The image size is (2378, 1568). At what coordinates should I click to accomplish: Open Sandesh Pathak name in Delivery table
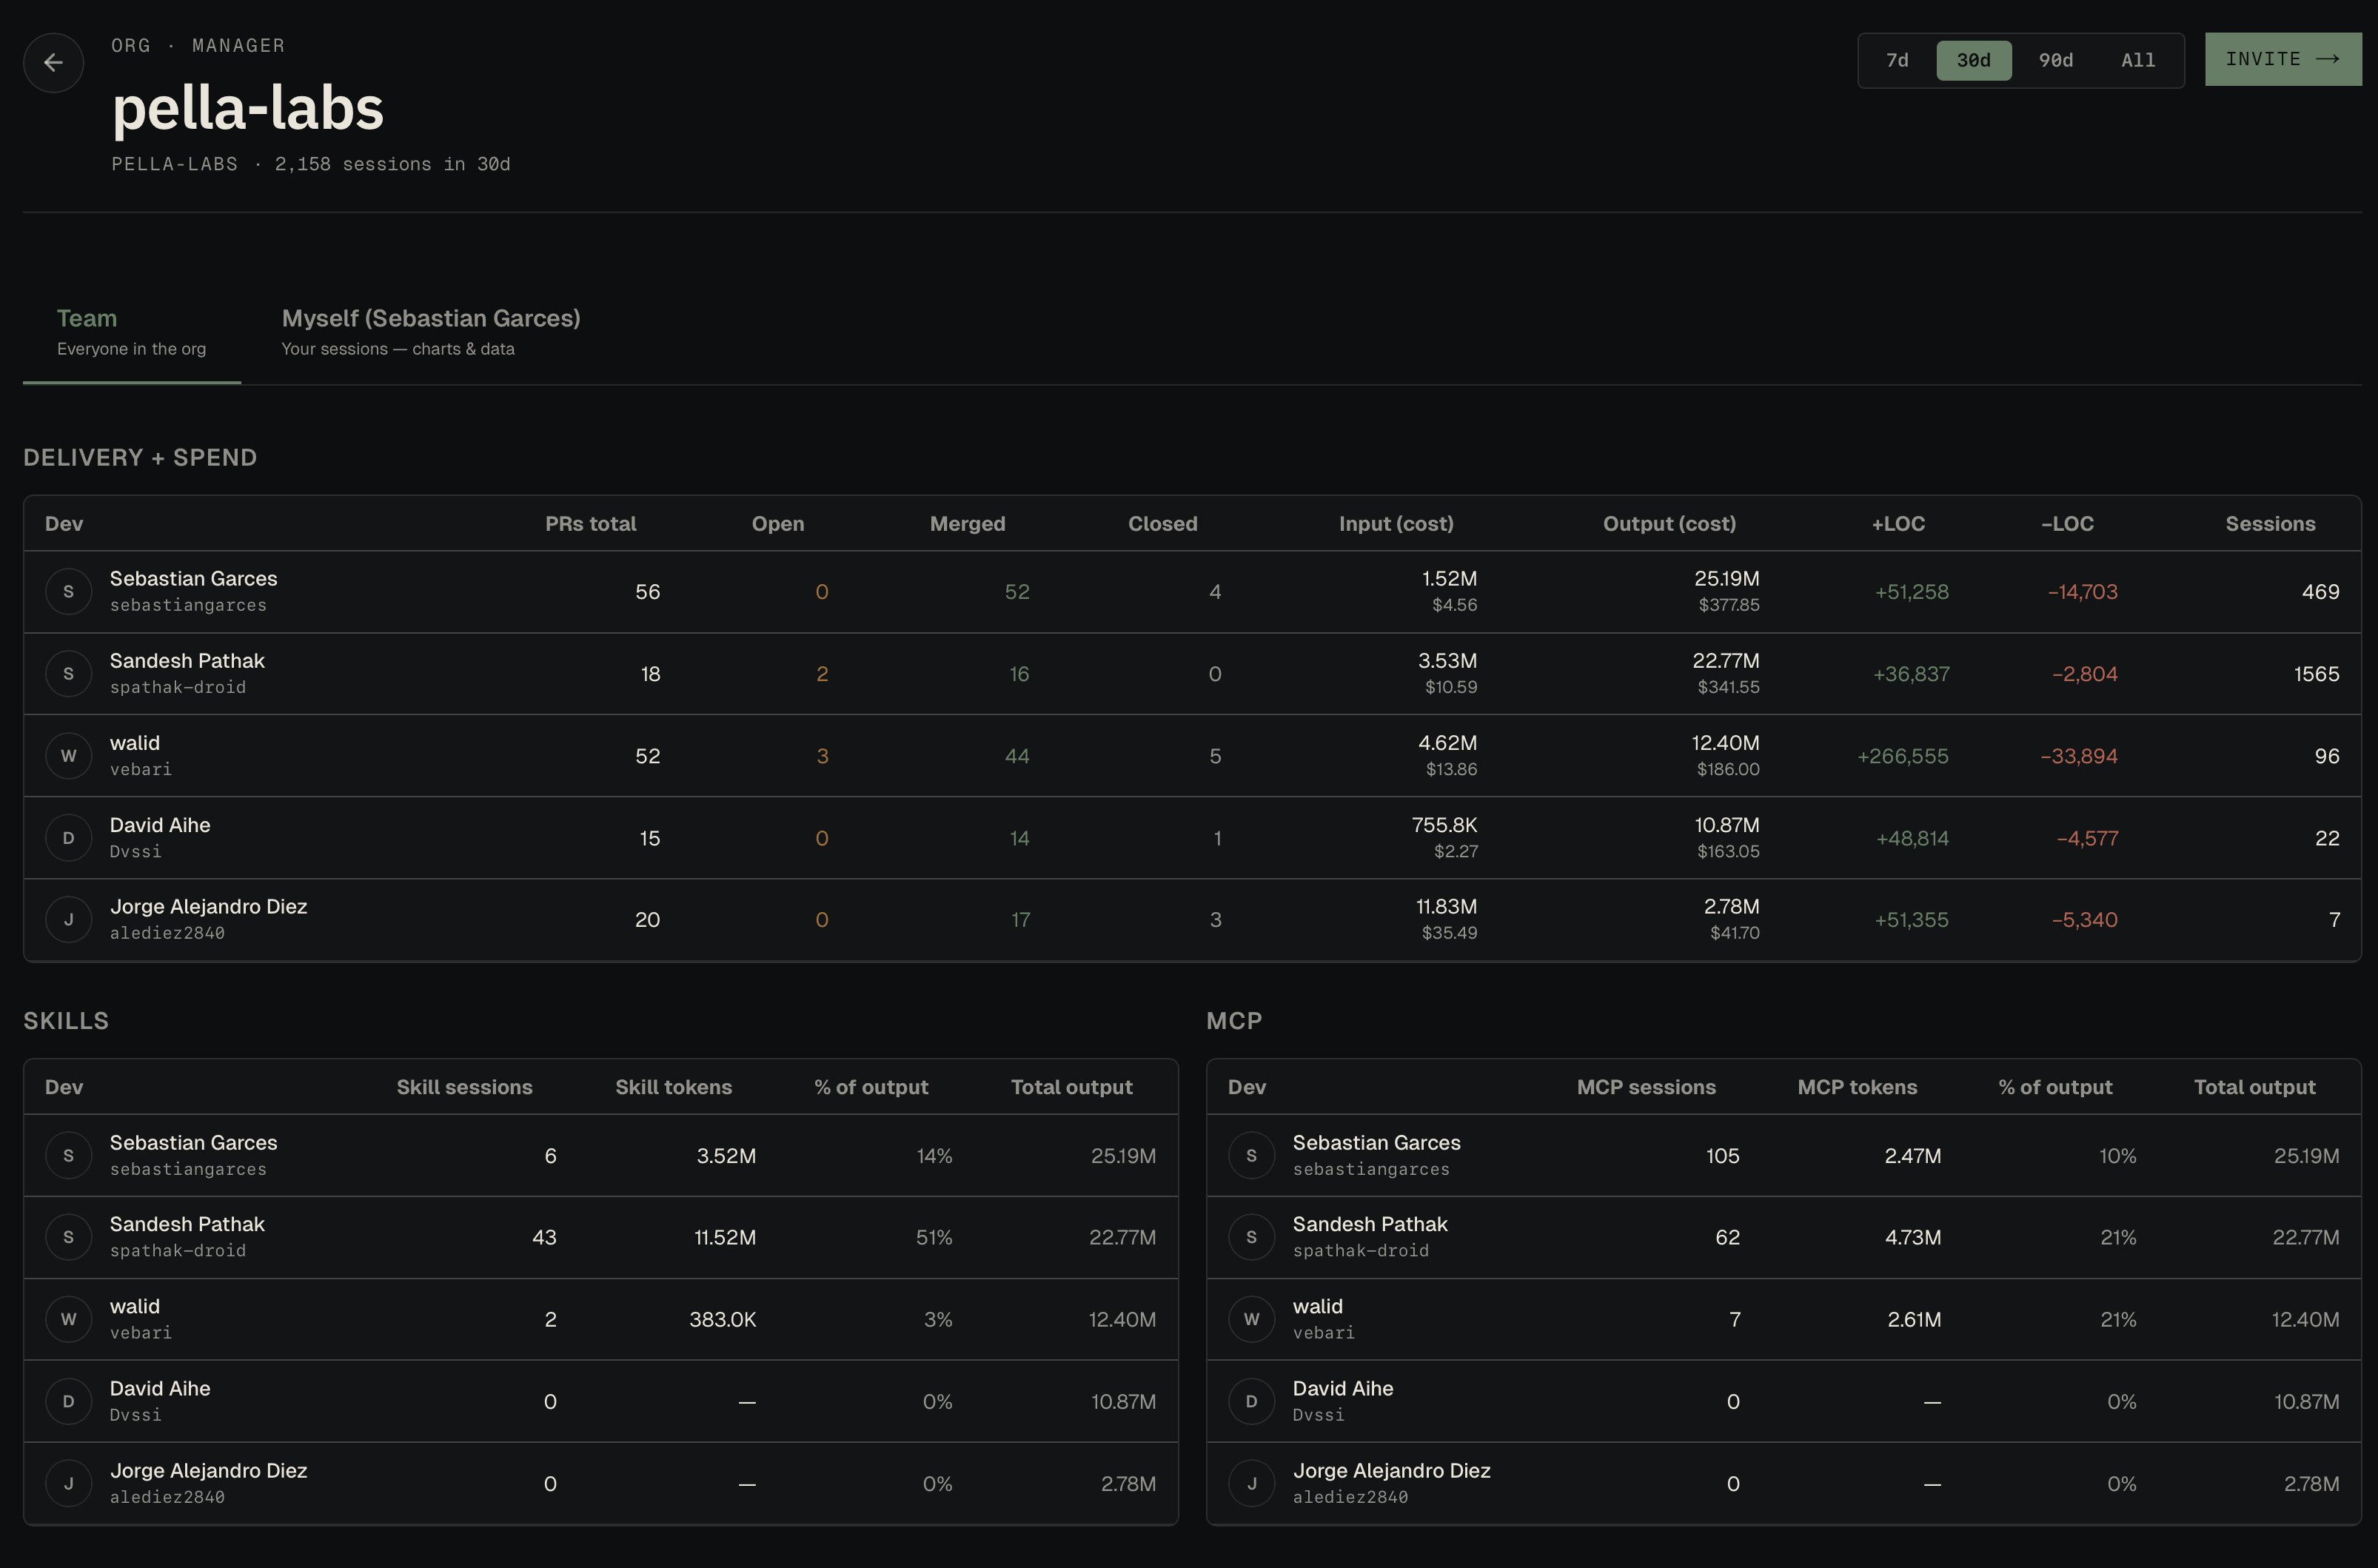(187, 660)
